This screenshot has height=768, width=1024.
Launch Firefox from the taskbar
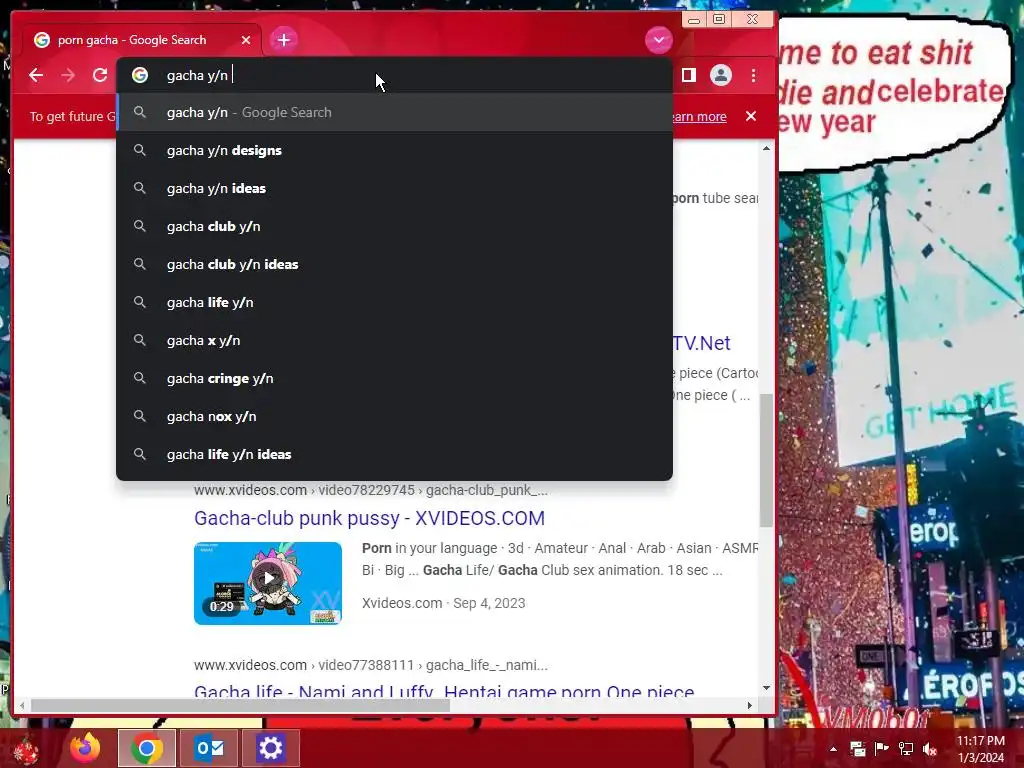pyautogui.click(x=86, y=748)
